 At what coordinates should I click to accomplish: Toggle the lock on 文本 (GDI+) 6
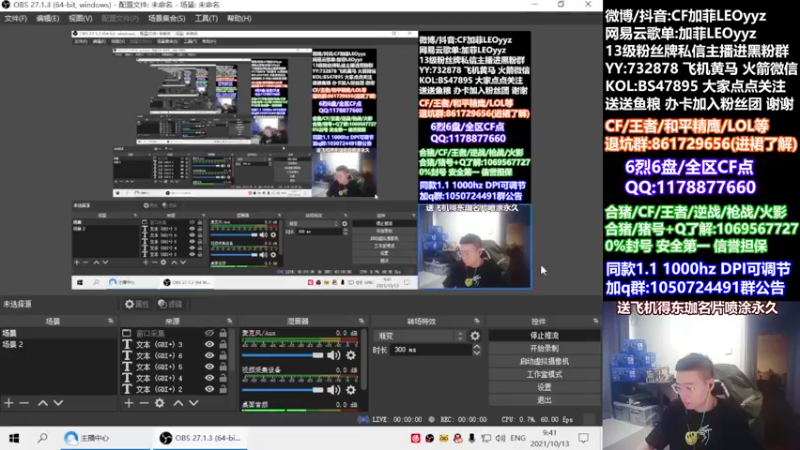coord(223,356)
